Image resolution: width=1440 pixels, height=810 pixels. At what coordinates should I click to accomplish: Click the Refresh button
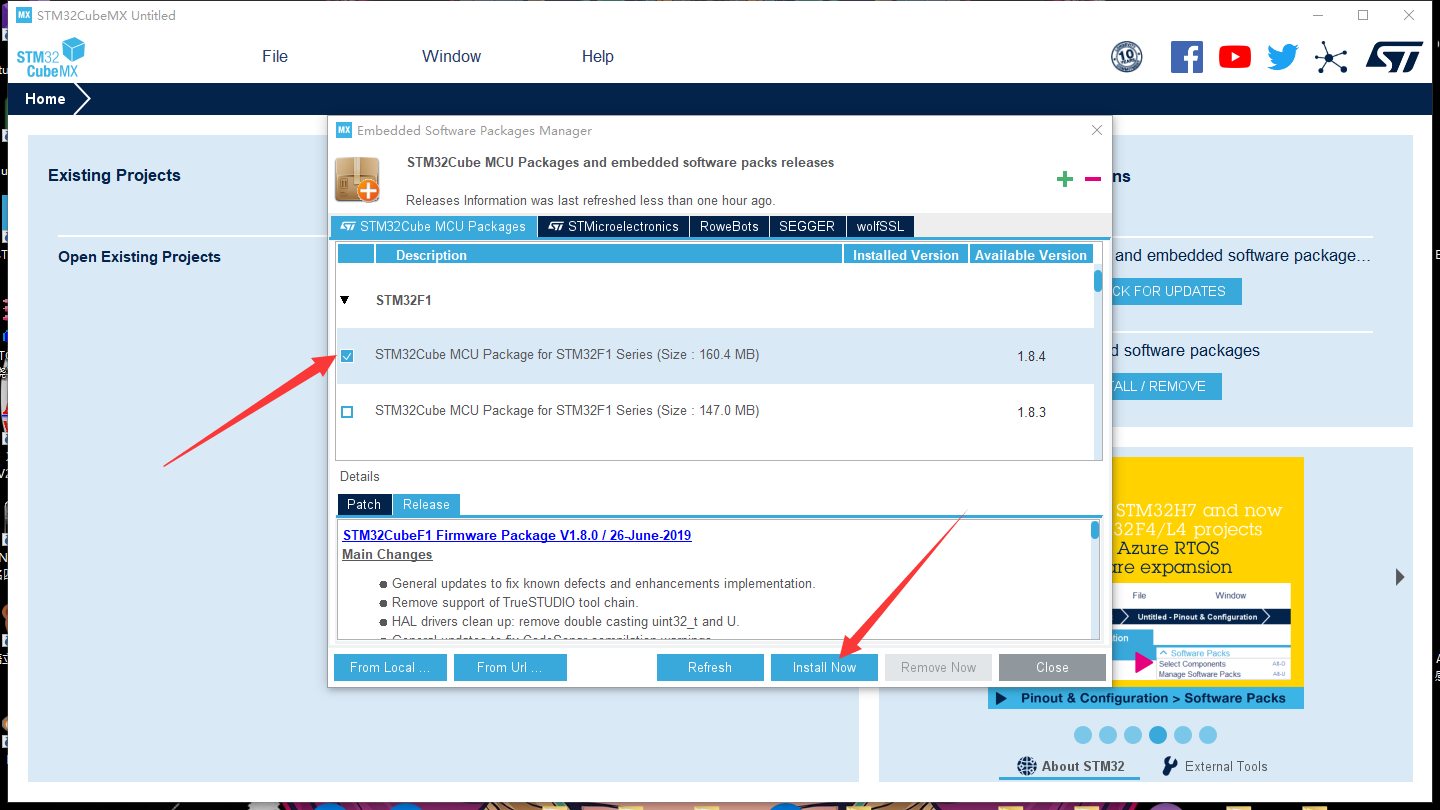point(710,667)
